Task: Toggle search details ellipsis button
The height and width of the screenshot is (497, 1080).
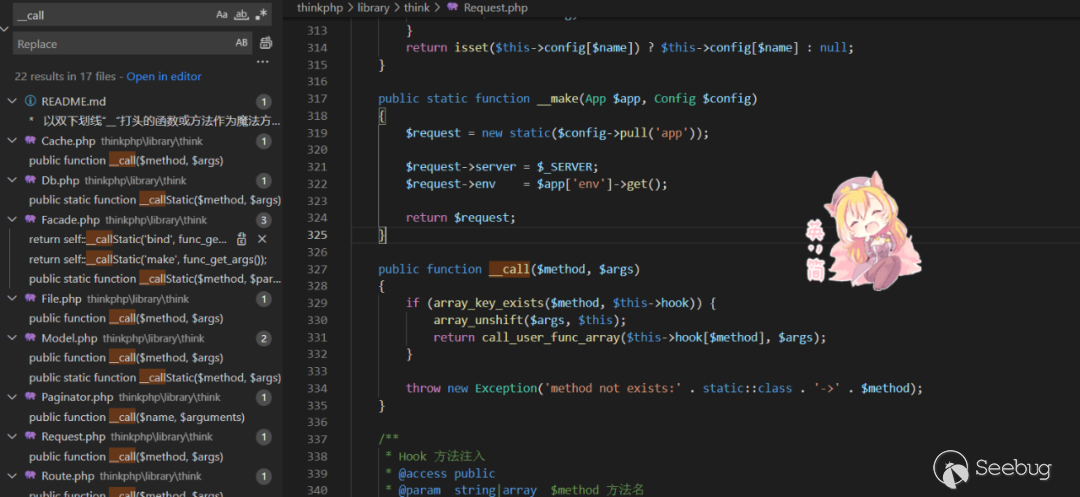Action: 263,62
